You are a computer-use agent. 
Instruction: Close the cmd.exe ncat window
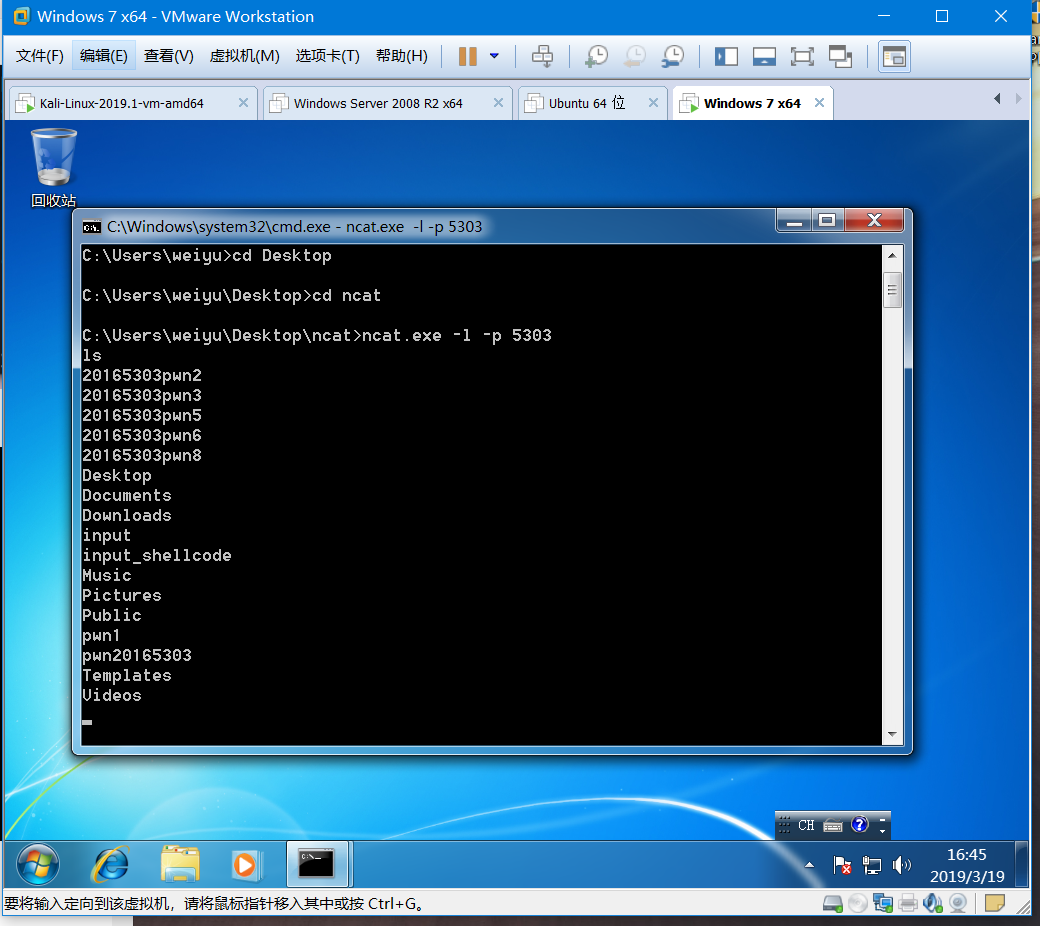[x=874, y=220]
